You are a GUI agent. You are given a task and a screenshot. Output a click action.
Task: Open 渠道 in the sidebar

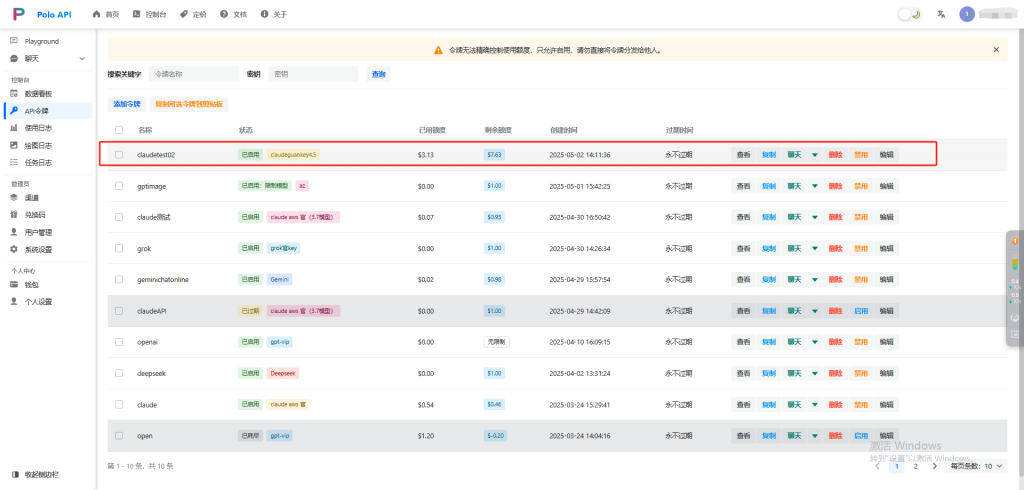[31, 197]
